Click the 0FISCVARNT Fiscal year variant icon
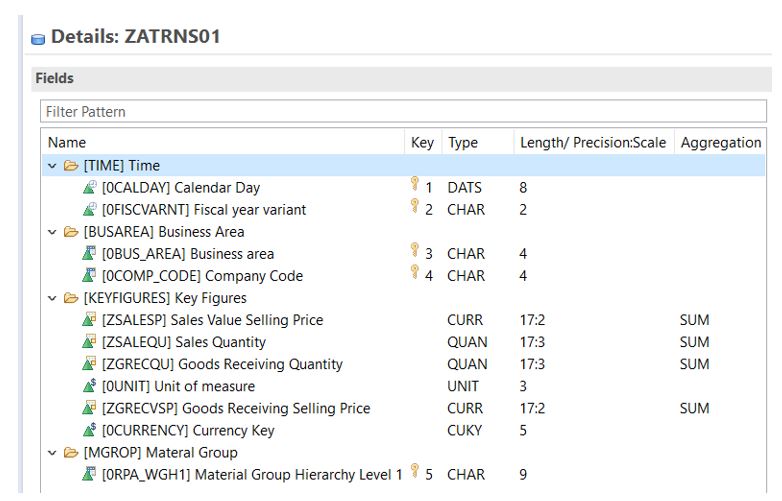 pos(90,209)
